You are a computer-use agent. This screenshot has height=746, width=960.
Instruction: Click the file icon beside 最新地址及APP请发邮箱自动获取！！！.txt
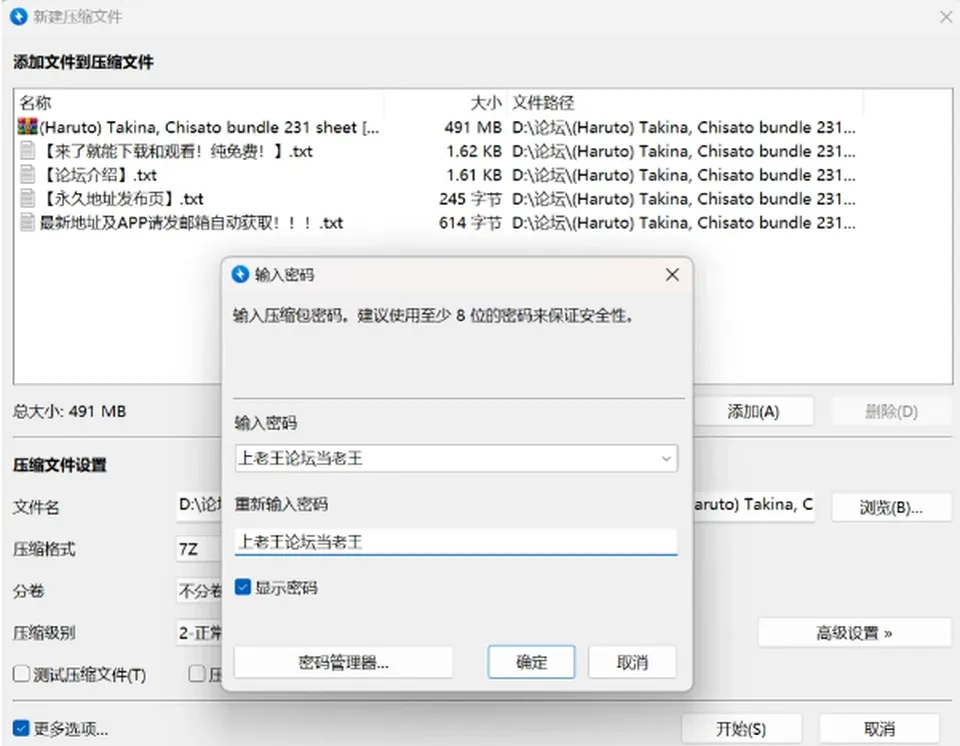pos(28,222)
